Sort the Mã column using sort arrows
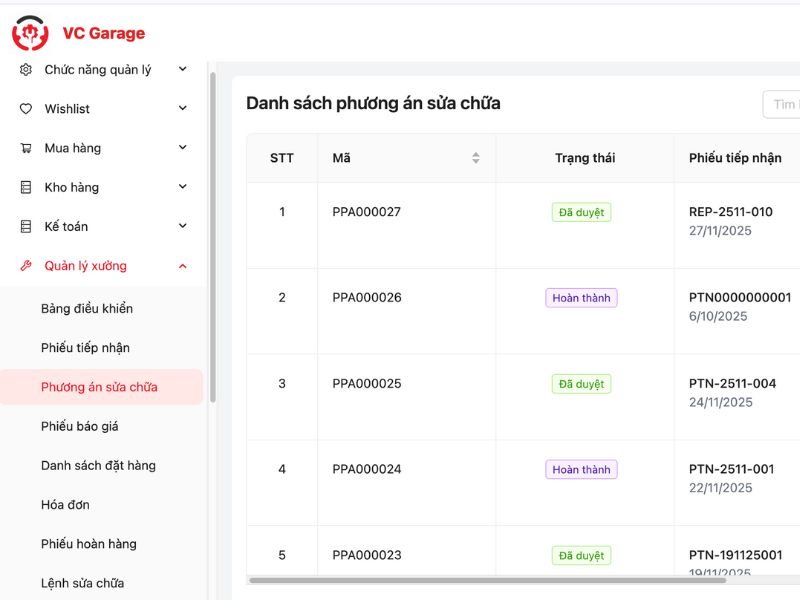 (x=476, y=158)
